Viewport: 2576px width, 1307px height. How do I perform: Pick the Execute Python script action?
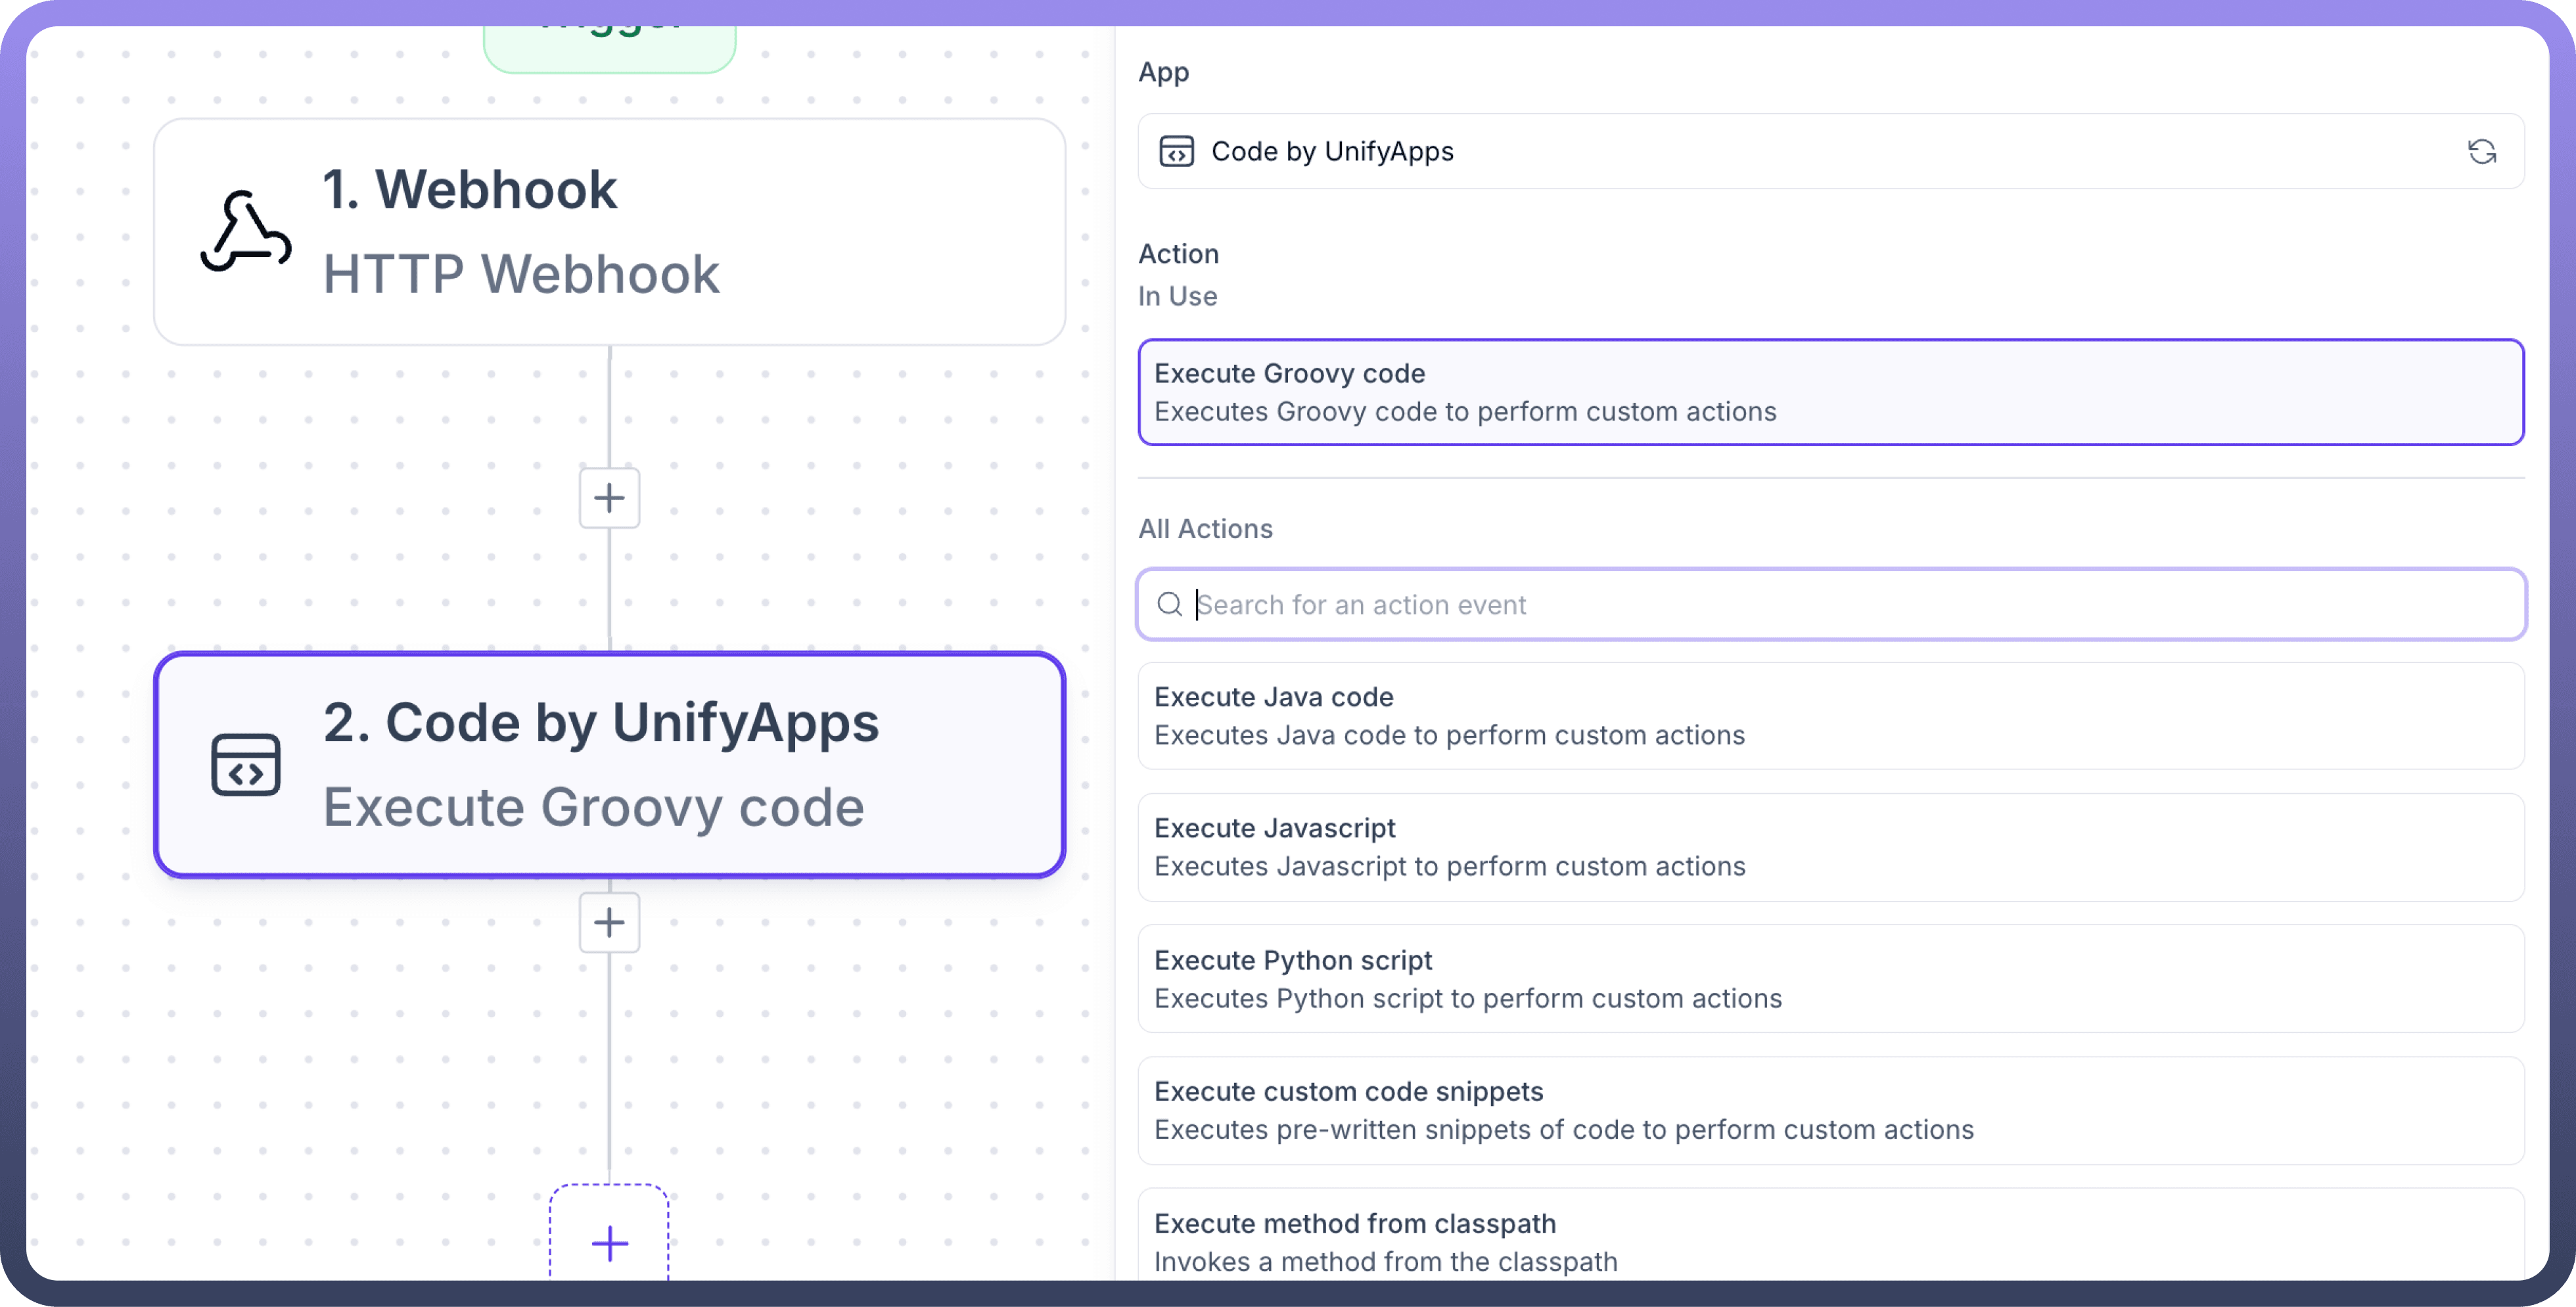[1830, 979]
